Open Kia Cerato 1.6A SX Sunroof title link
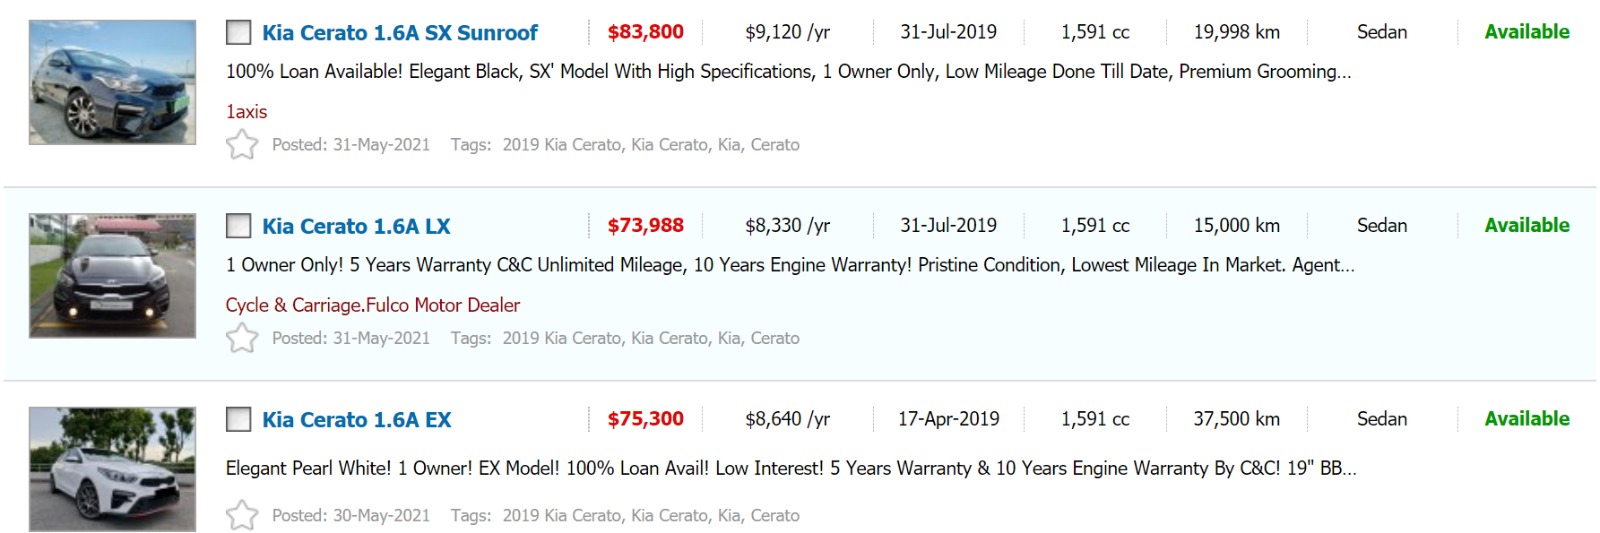Image resolution: width=1600 pixels, height=533 pixels. click(x=400, y=32)
